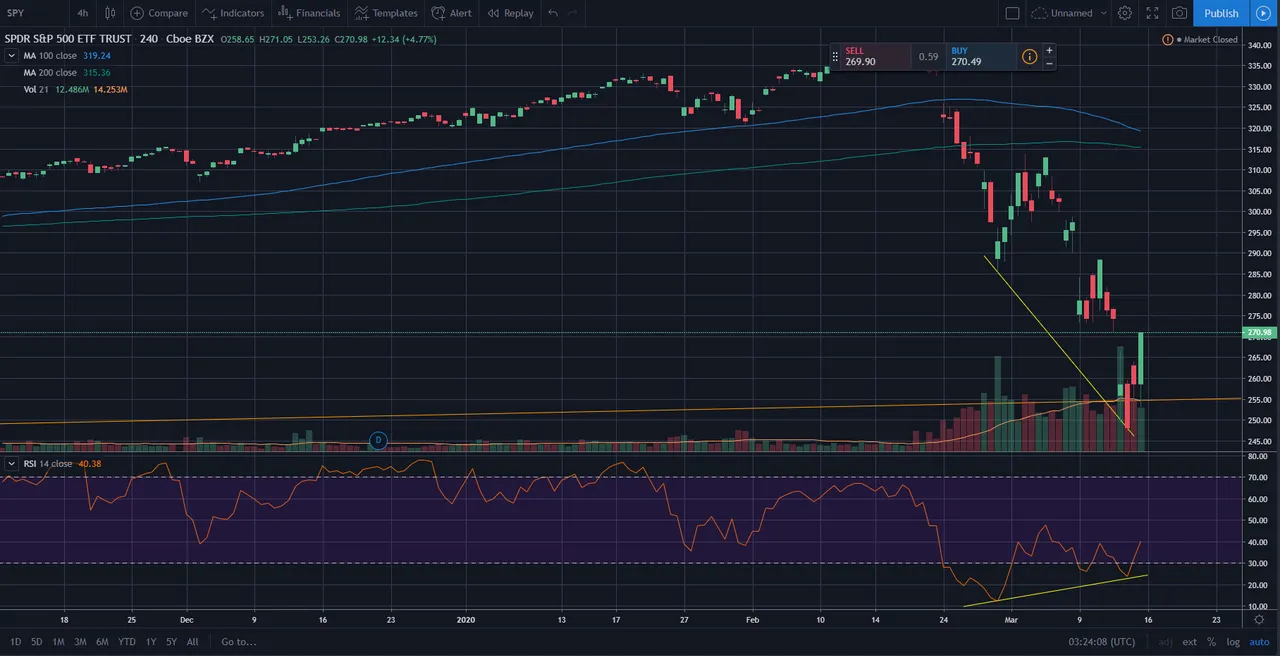This screenshot has width=1280, height=656.
Task: Enter fullscreen mode
Action: (1152, 13)
